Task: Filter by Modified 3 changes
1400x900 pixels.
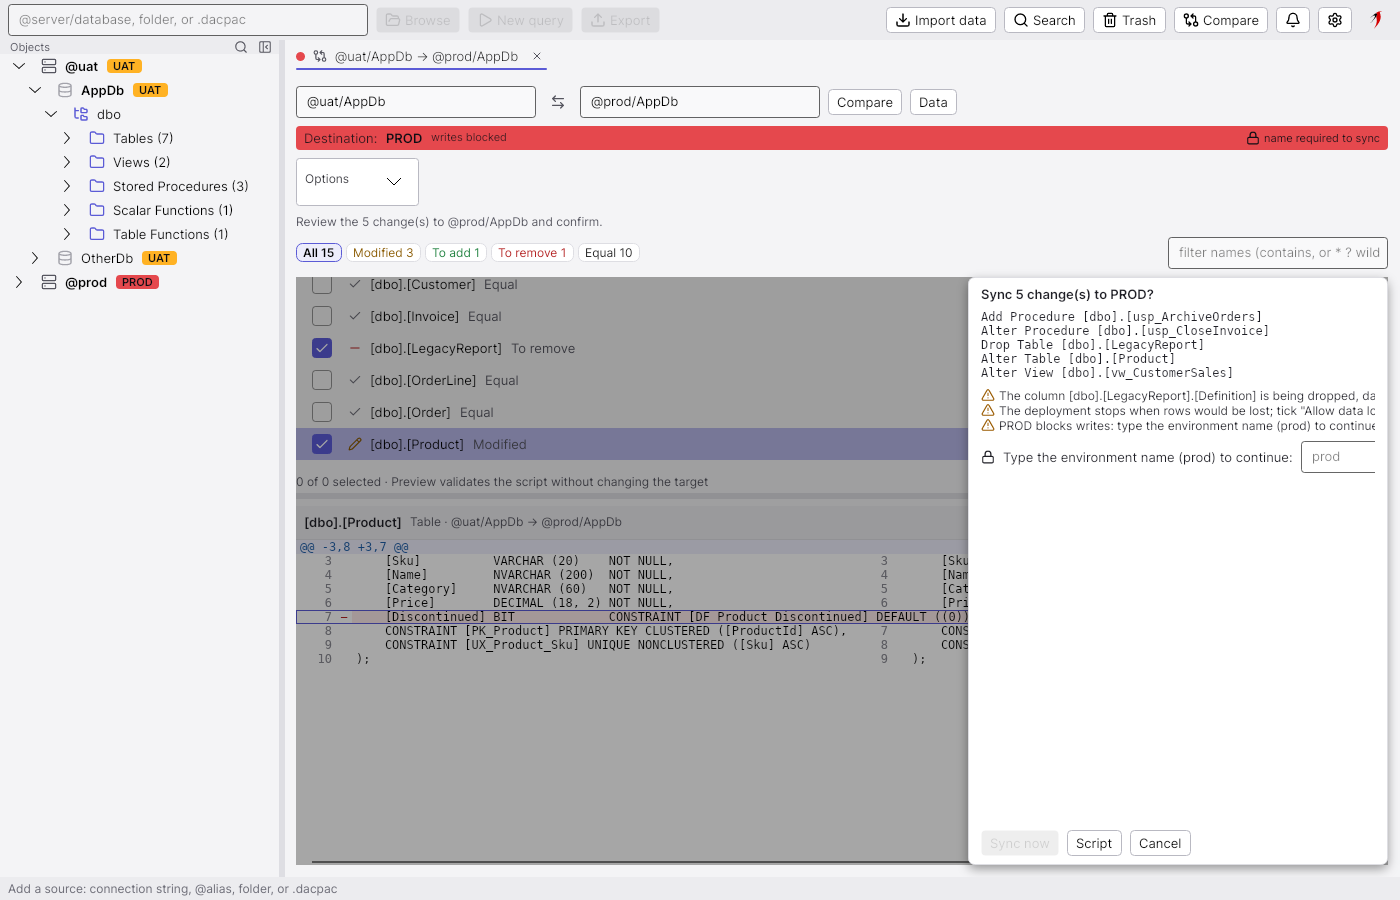Action: 383,253
